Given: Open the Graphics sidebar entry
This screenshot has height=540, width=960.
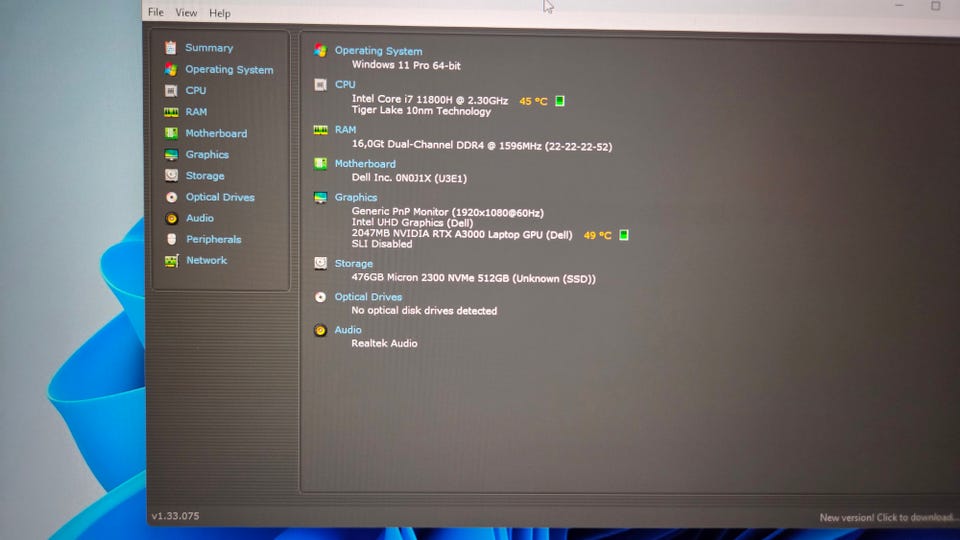Looking at the screenshot, I should pos(207,155).
